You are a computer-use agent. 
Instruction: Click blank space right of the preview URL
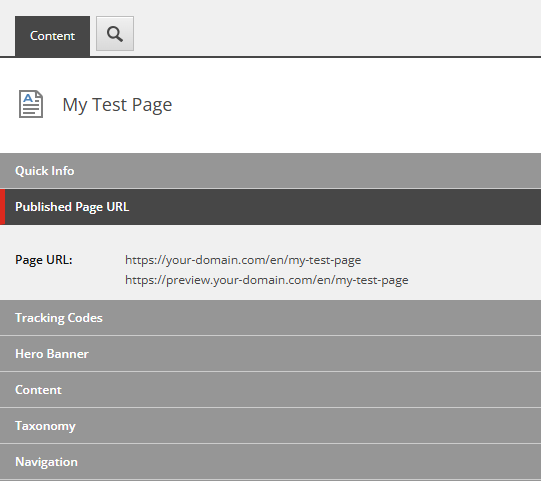[x=474, y=280]
